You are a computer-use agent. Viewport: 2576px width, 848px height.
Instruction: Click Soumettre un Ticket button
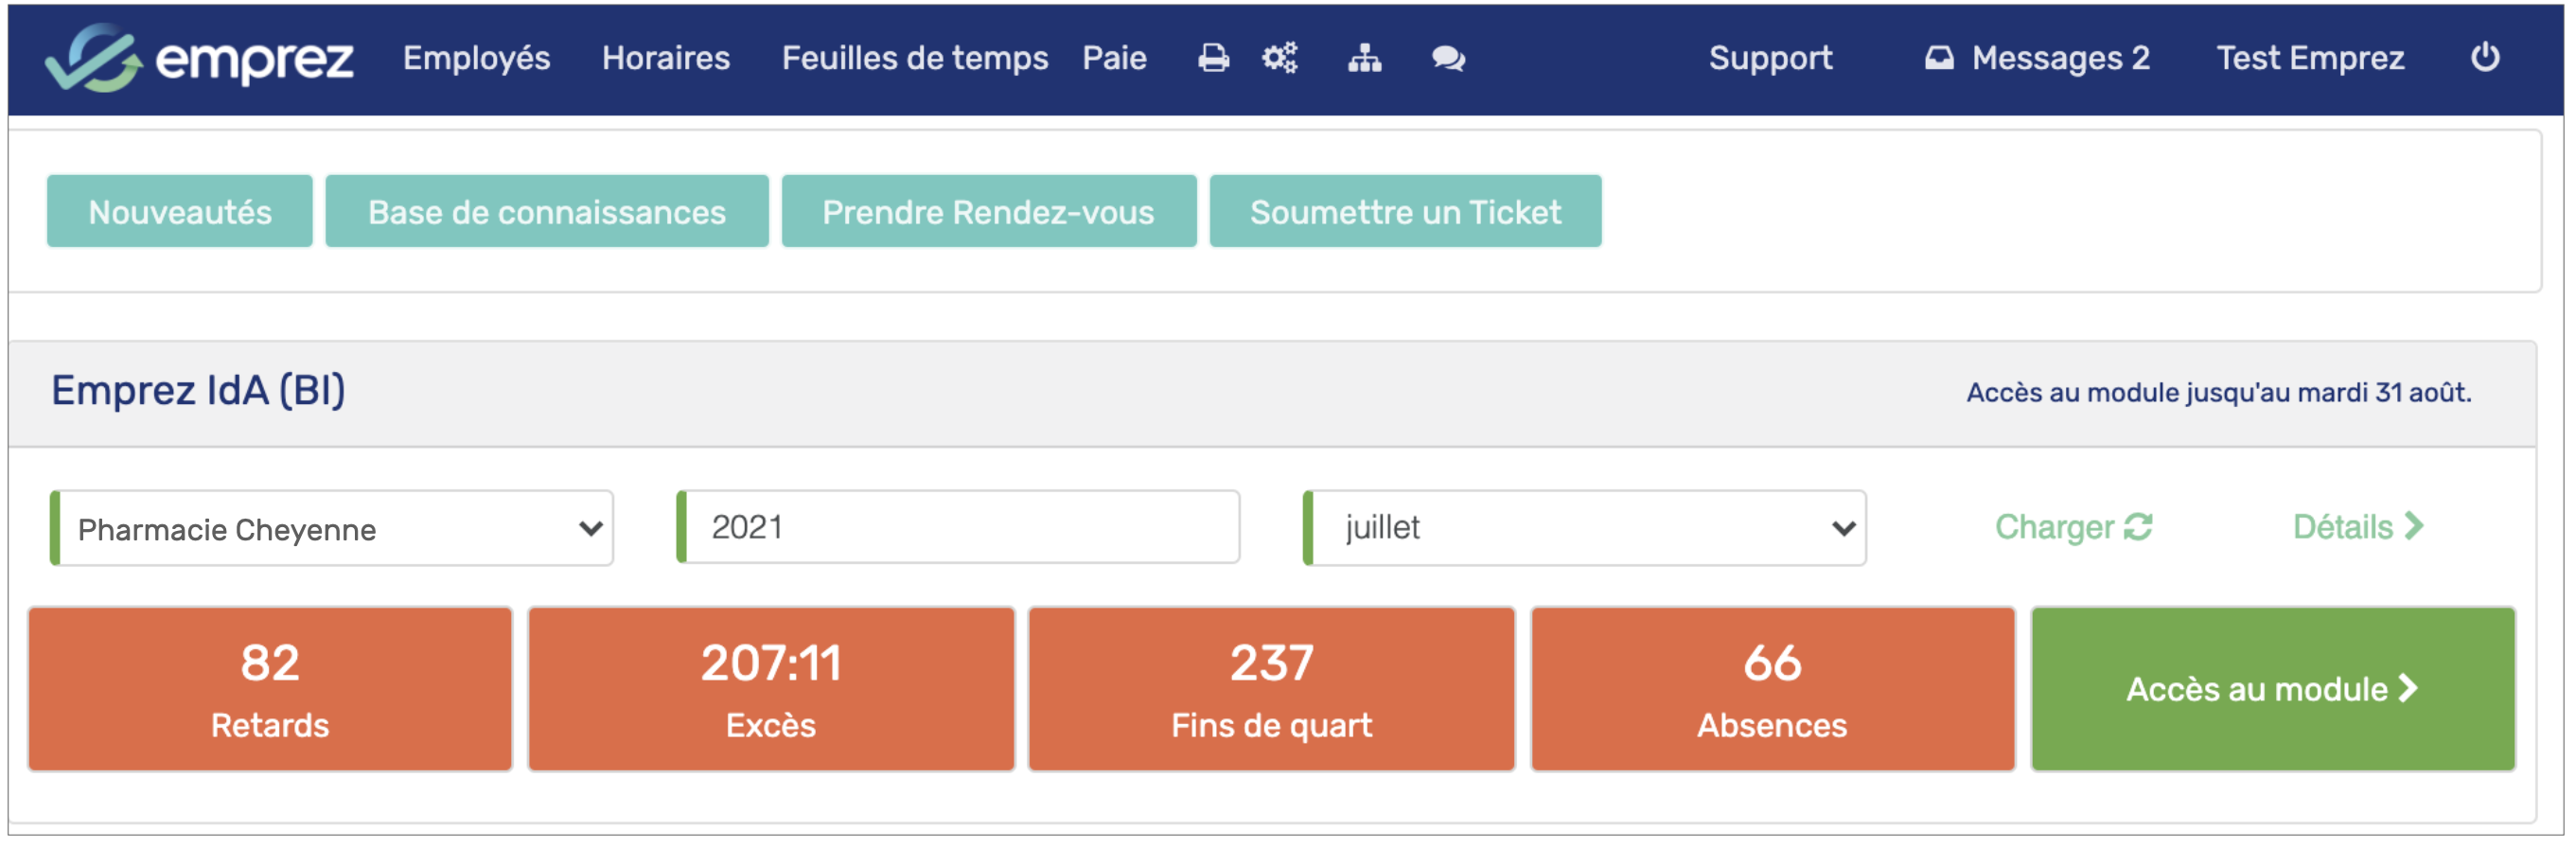1404,212
